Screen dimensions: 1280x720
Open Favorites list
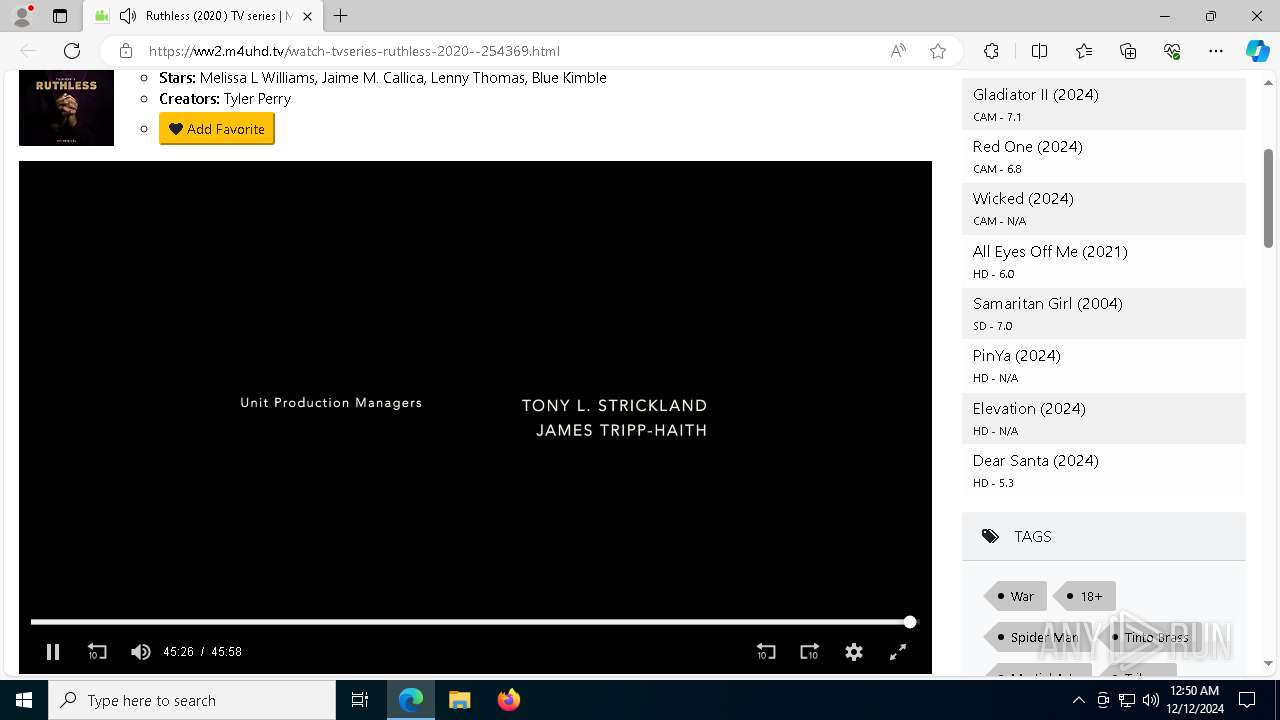pyautogui.click(x=1084, y=51)
